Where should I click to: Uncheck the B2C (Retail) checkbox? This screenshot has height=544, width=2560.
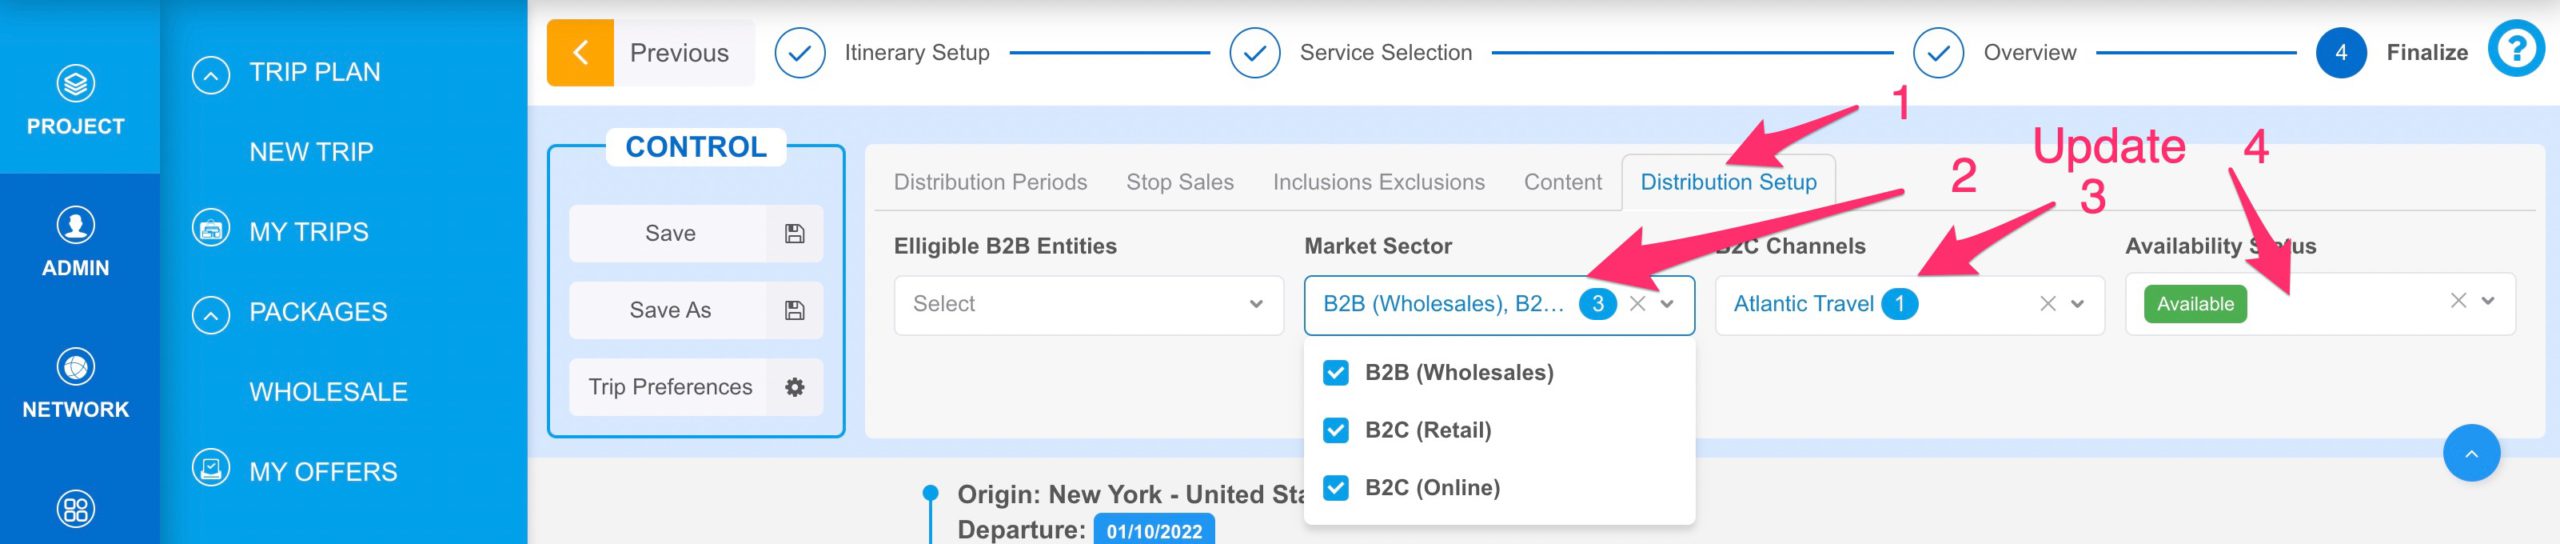click(x=1336, y=430)
